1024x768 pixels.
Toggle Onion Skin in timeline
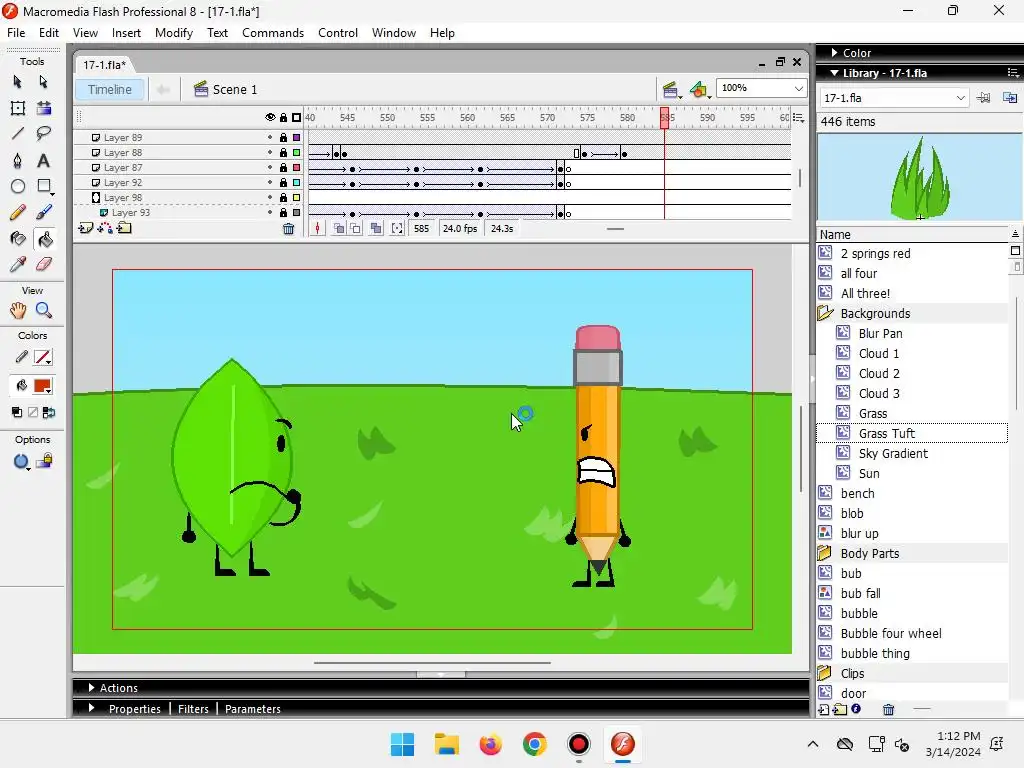(339, 229)
